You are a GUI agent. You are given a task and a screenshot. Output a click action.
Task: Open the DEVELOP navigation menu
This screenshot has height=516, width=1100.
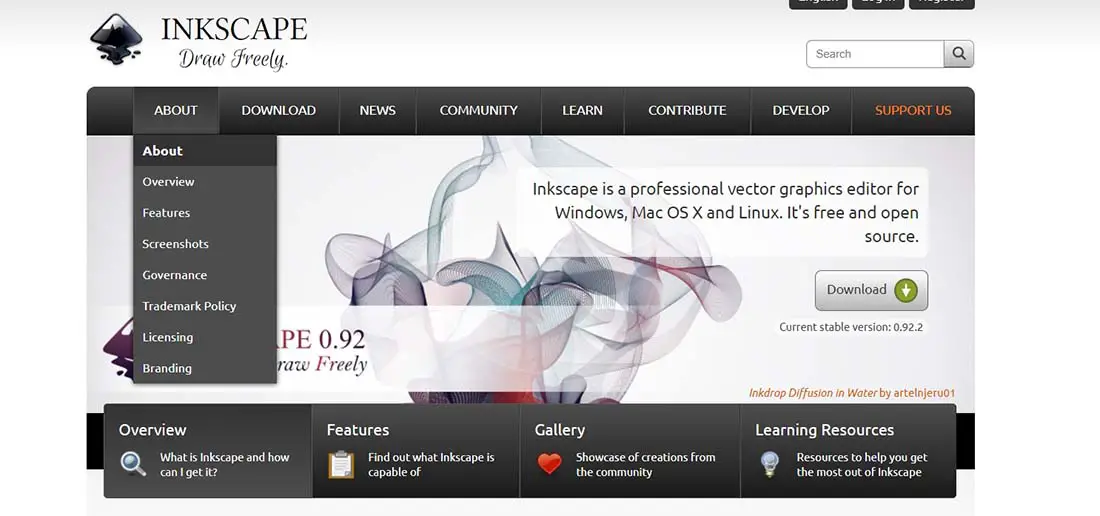pos(800,110)
